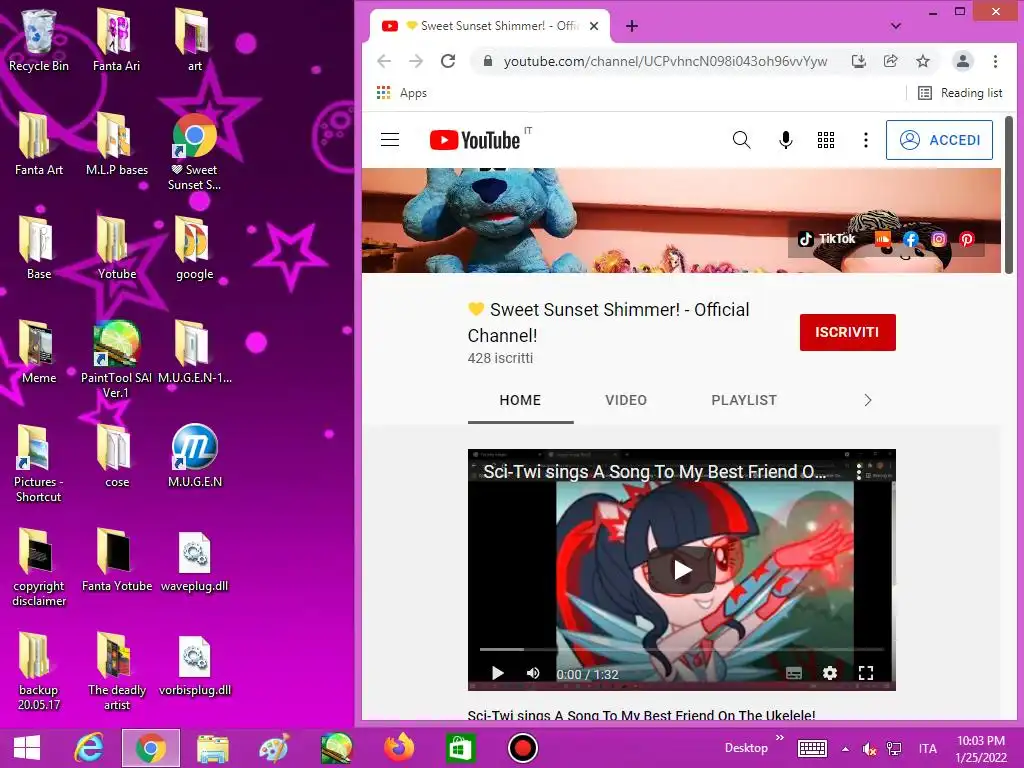
Task: Select the M.L.P bases folder
Action: pyautogui.click(x=117, y=144)
